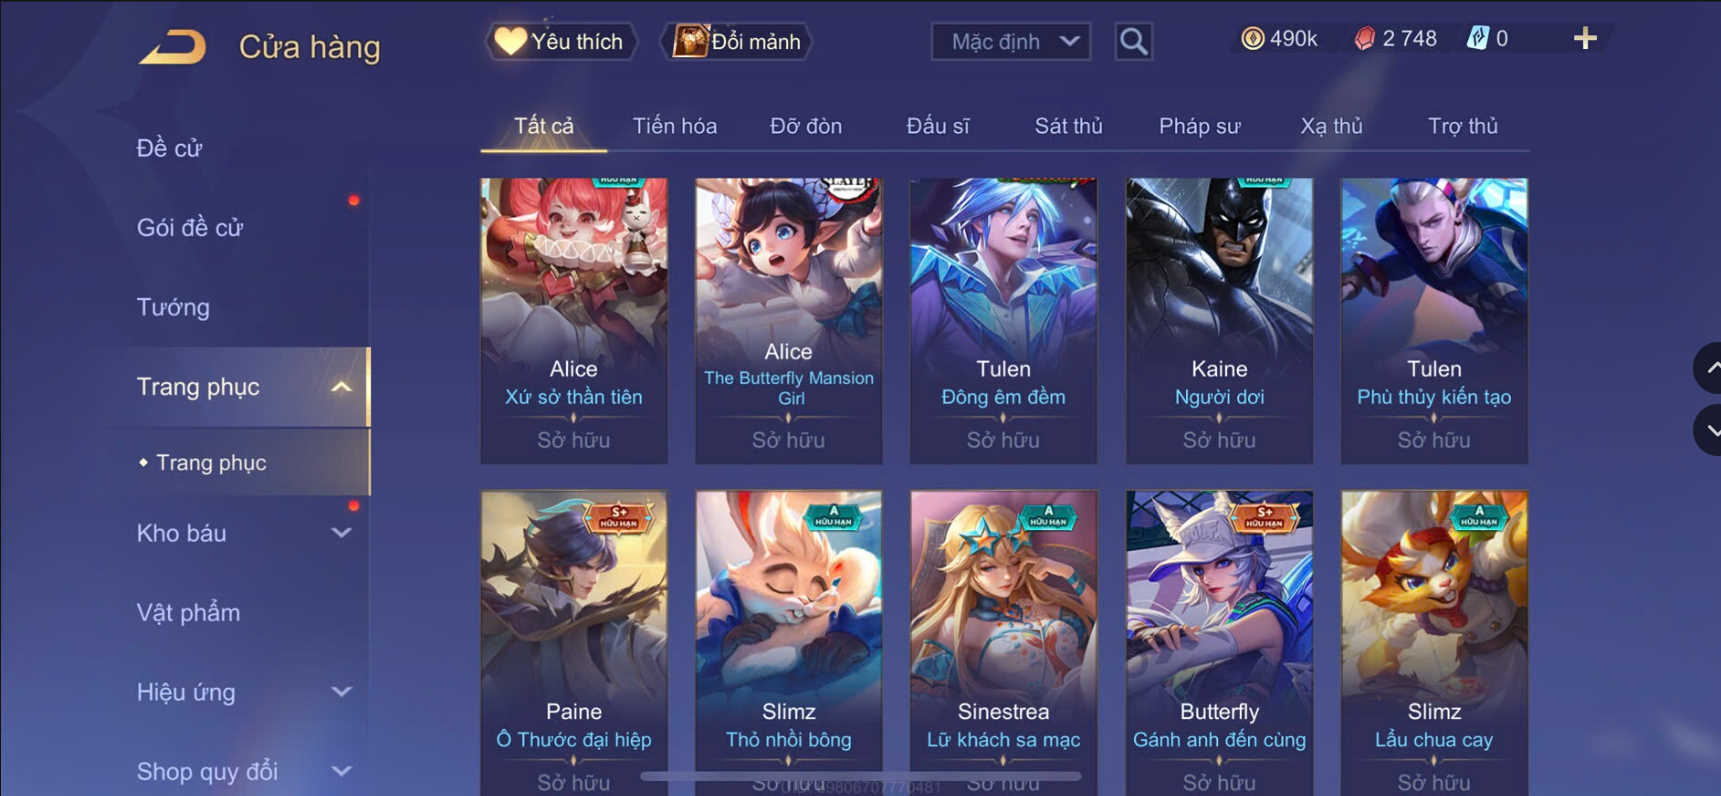Click the gold coin 490k icon
The image size is (1721, 796).
(x=1252, y=39)
